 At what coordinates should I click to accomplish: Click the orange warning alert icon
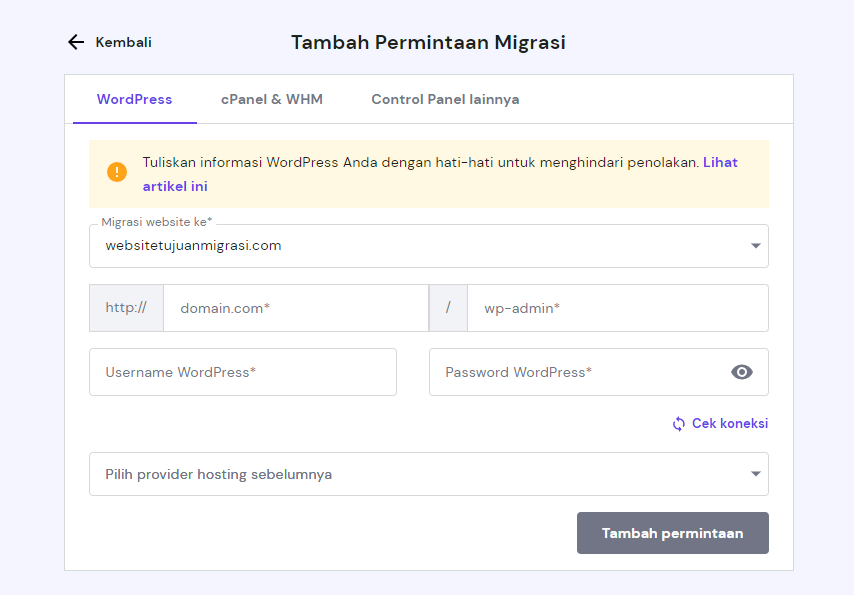pos(118,172)
